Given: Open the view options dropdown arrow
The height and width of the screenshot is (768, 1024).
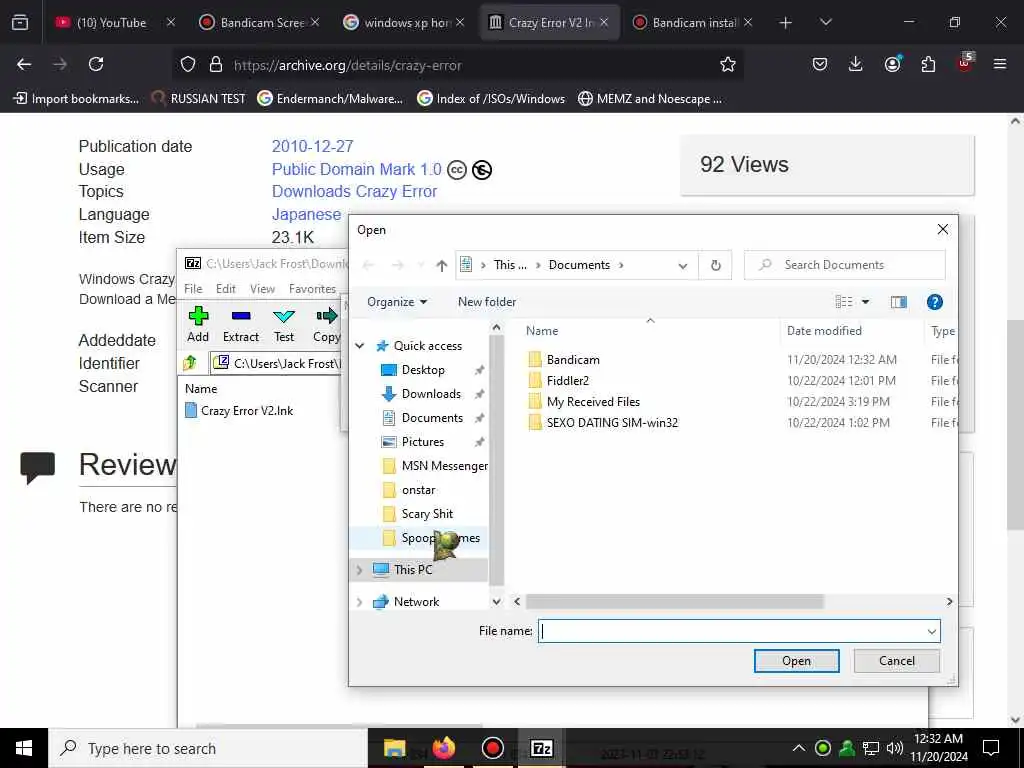Looking at the screenshot, I should coord(865,302).
